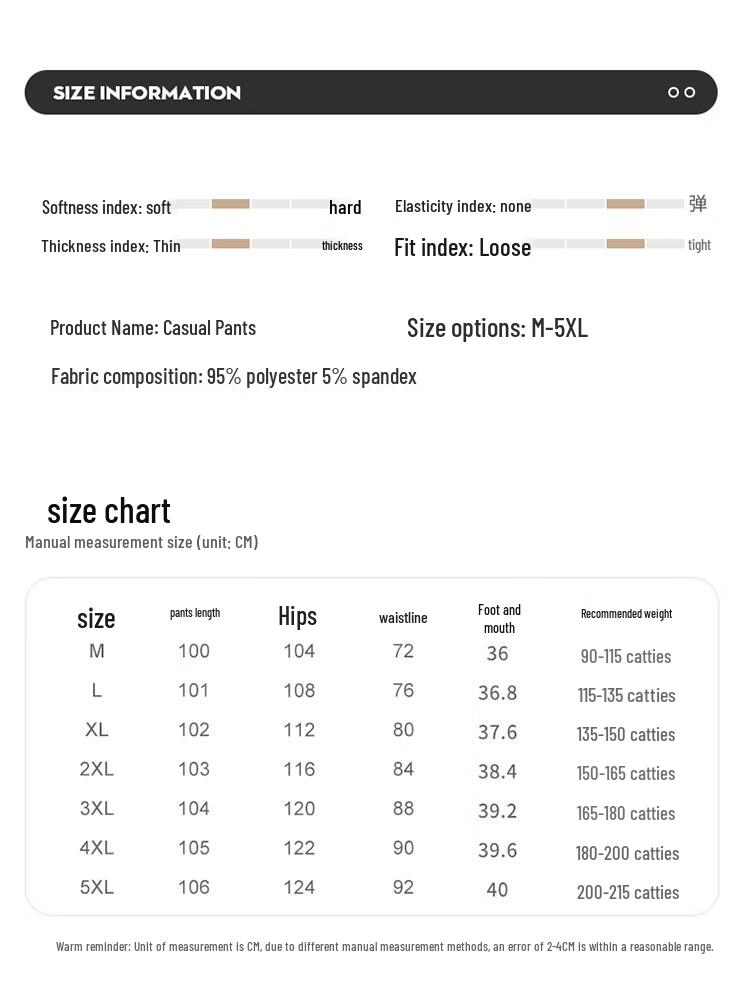Click the highlighted segment on the Softness index bar
Image resolution: width=750 pixels, height=1000 pixels.
231,204
